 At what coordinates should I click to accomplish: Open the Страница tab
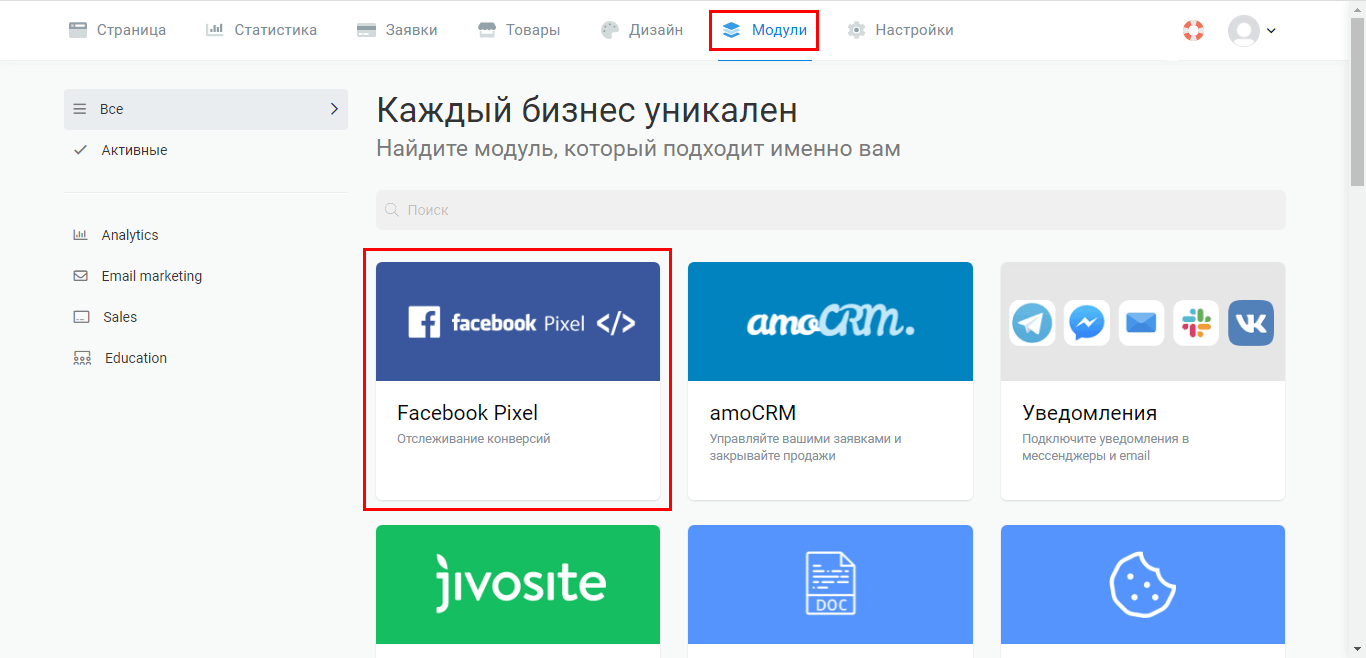117,30
